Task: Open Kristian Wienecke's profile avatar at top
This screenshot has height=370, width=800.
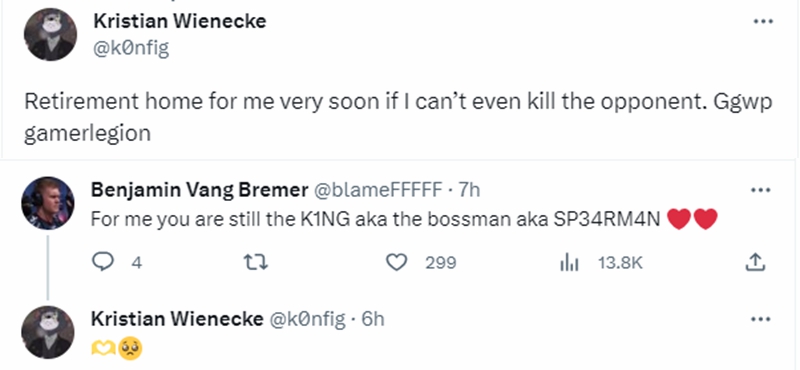Action: (51, 35)
